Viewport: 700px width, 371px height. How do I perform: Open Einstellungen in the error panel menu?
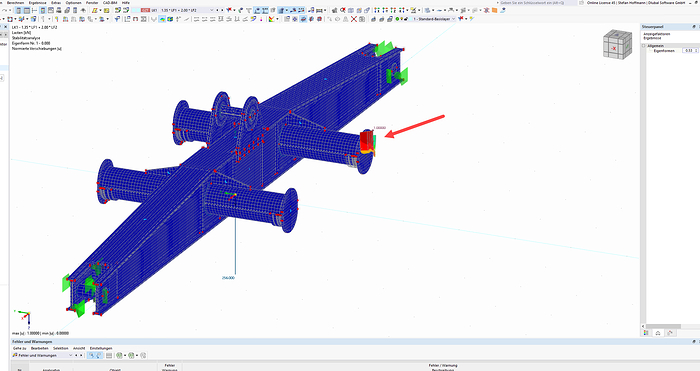click(101, 348)
